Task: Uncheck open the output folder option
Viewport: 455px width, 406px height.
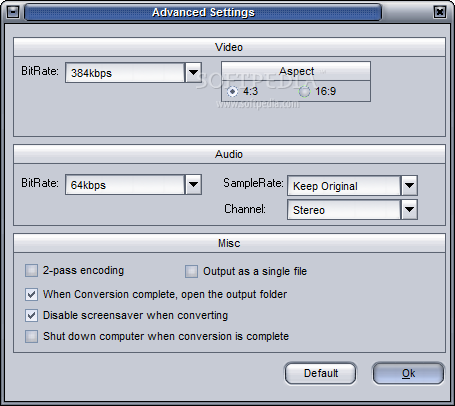Action: [31, 295]
